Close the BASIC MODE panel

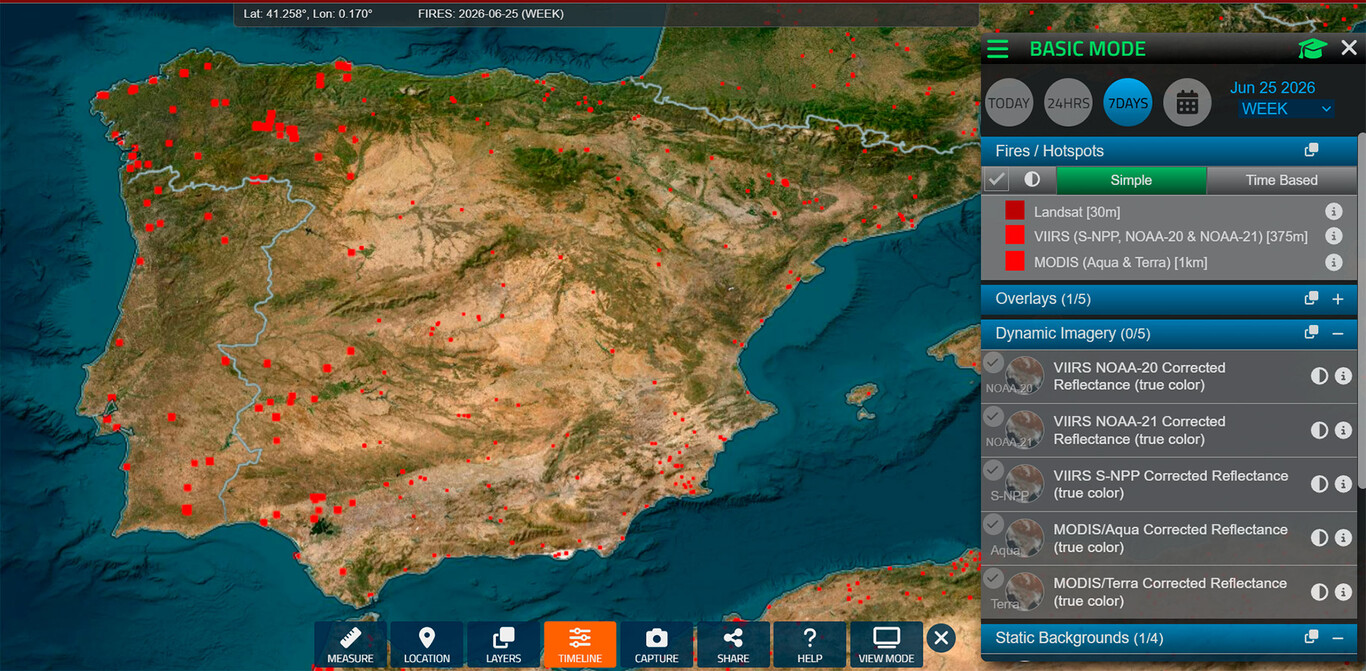(x=1349, y=48)
